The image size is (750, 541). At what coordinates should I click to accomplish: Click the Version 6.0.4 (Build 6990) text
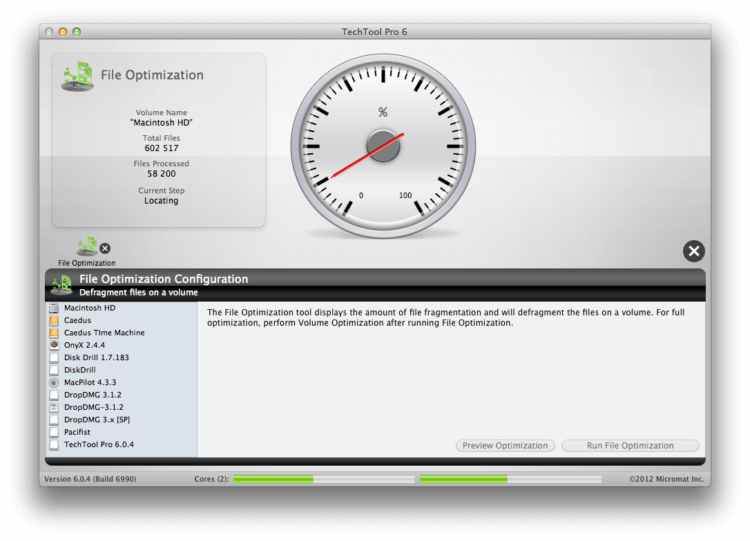coord(90,479)
